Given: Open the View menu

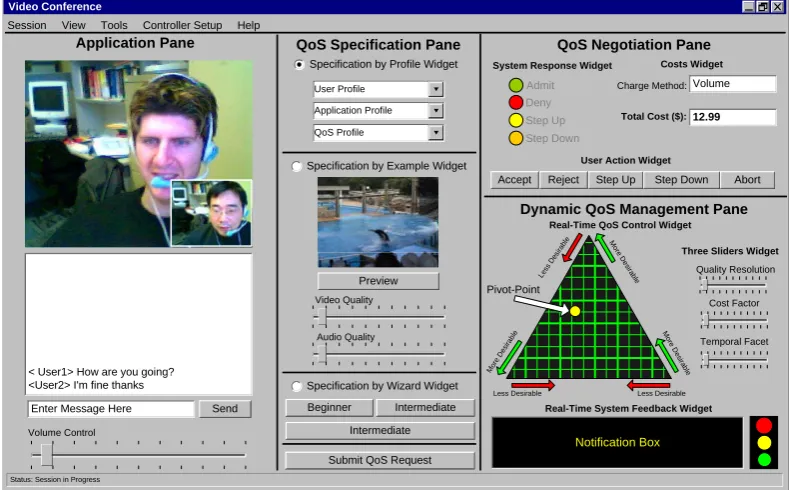Looking at the screenshot, I should (73, 25).
